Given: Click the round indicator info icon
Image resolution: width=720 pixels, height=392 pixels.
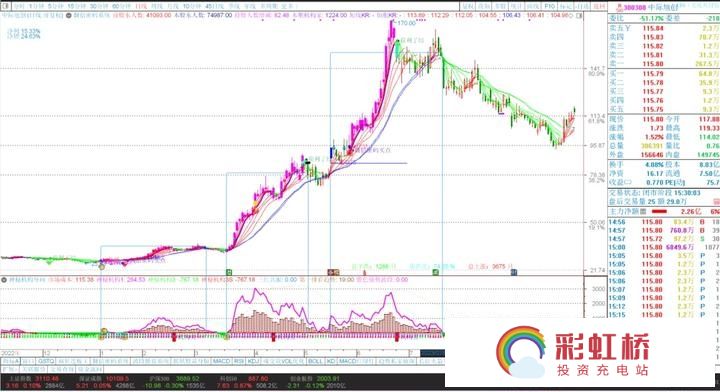Looking at the screenshot, I should point(69,15).
